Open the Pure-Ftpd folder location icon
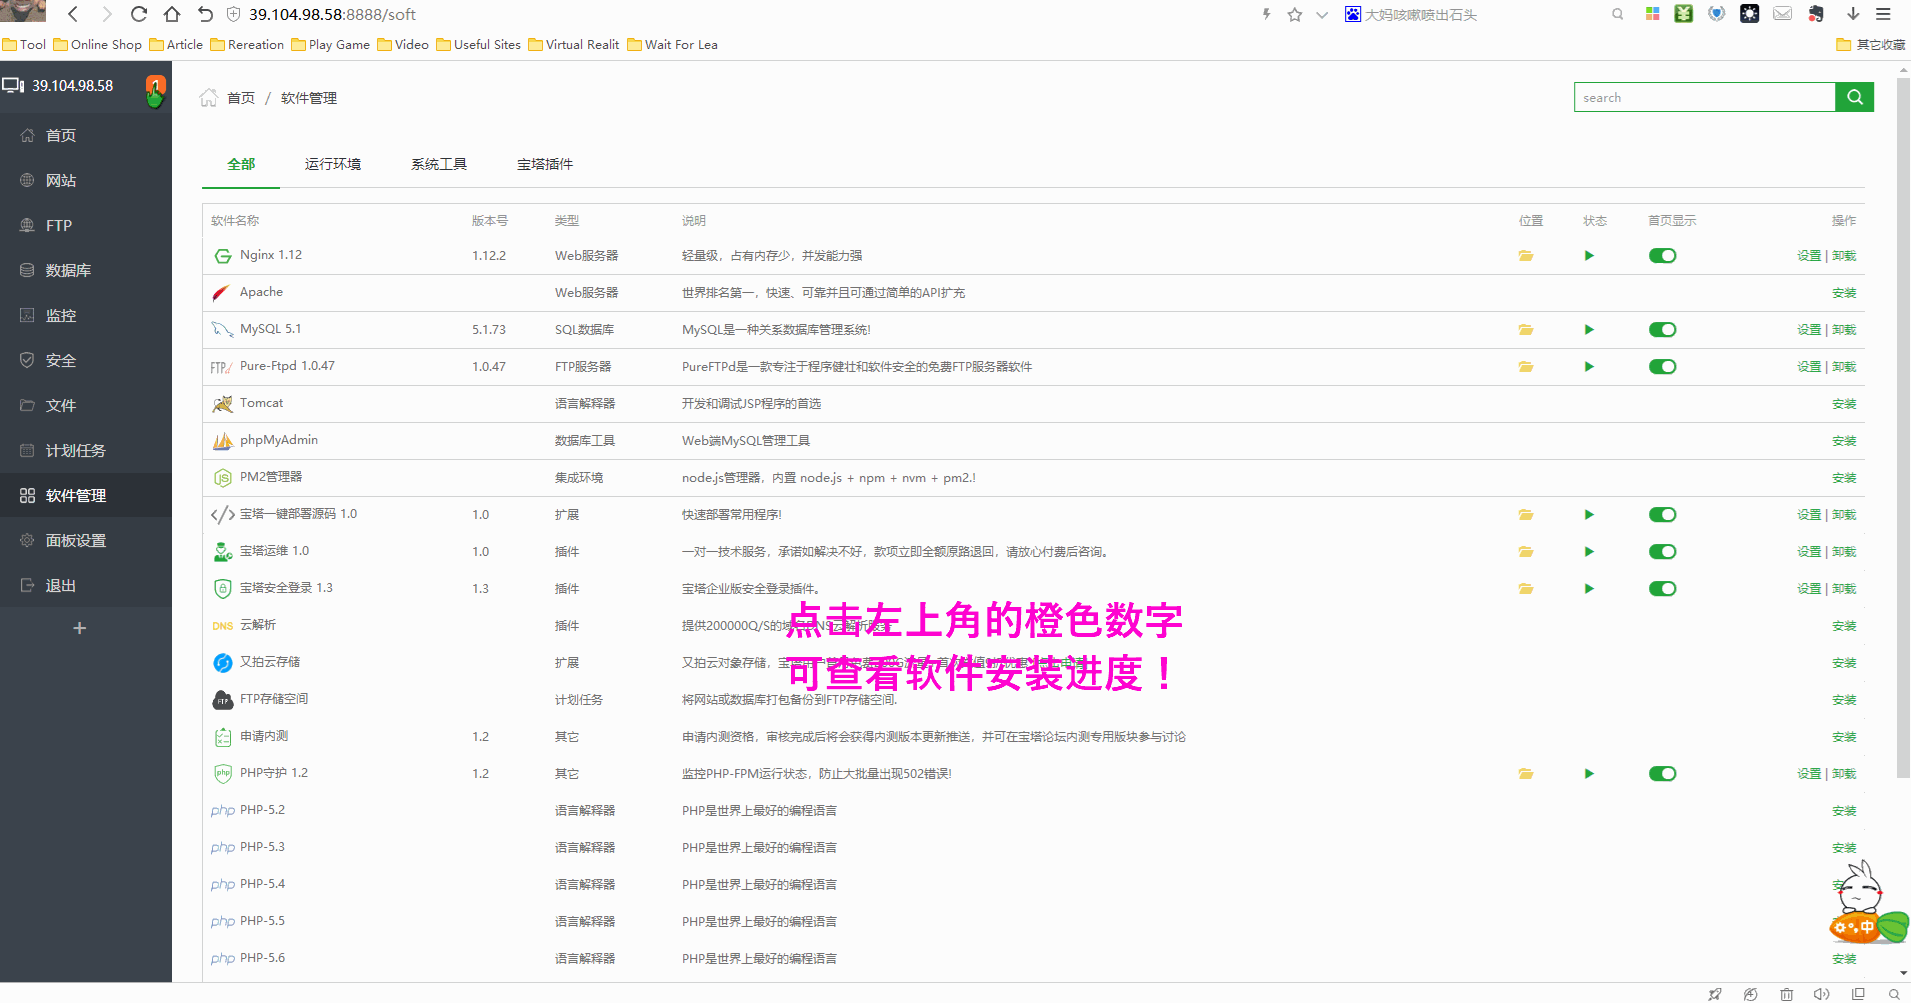This screenshot has height=1003, width=1911. (1526, 367)
